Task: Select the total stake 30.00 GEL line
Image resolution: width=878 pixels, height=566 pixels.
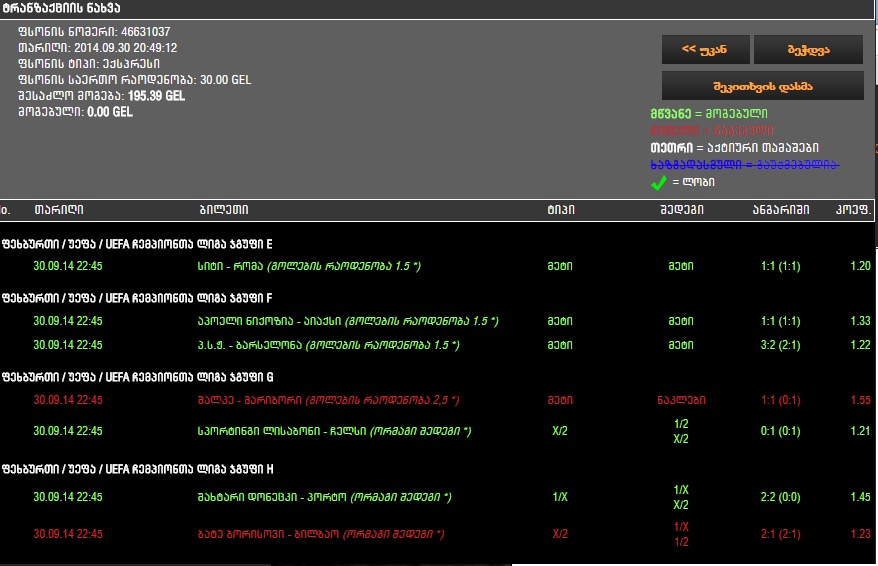Action: 134,80
